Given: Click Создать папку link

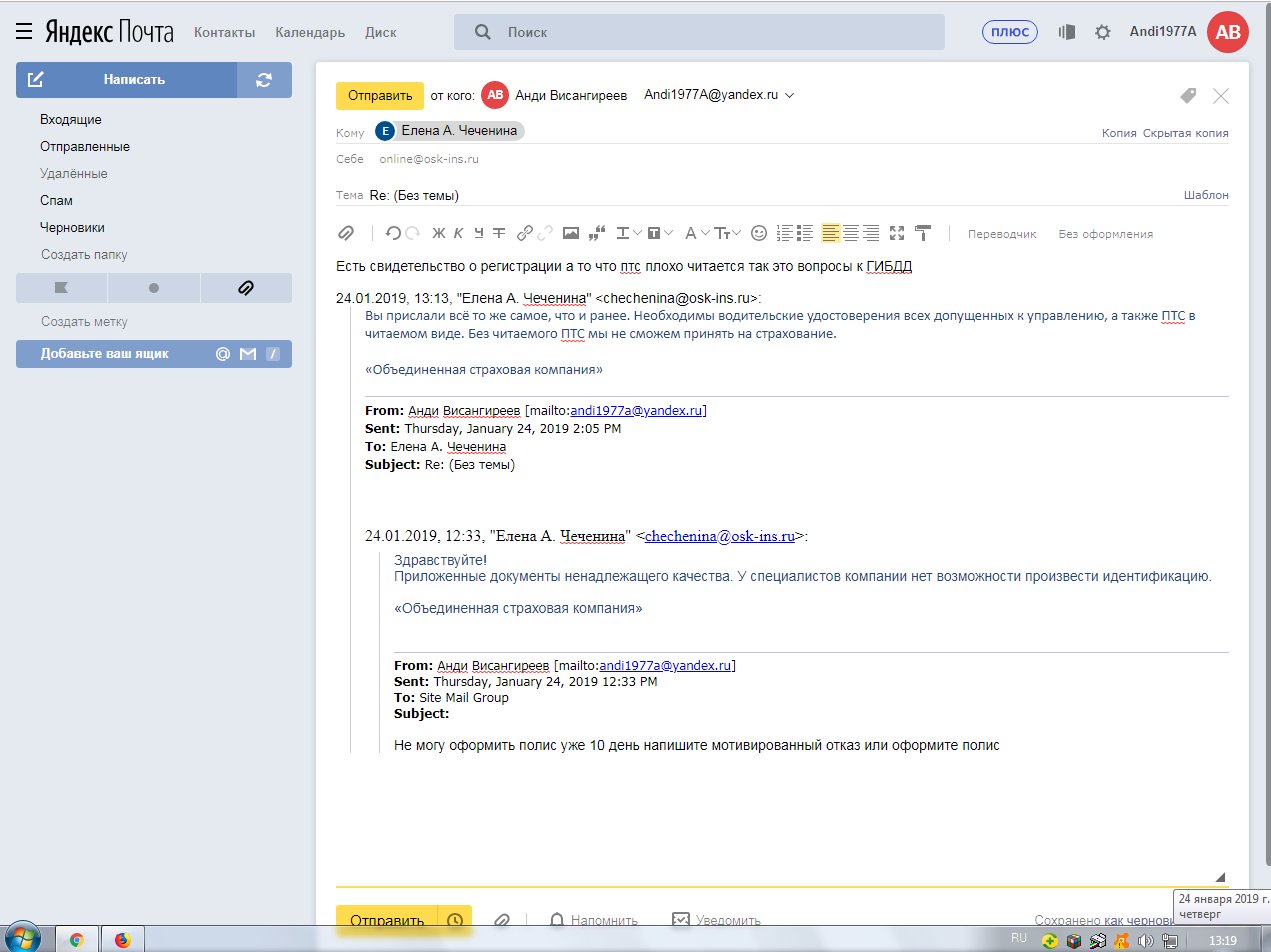Looking at the screenshot, I should point(84,255).
